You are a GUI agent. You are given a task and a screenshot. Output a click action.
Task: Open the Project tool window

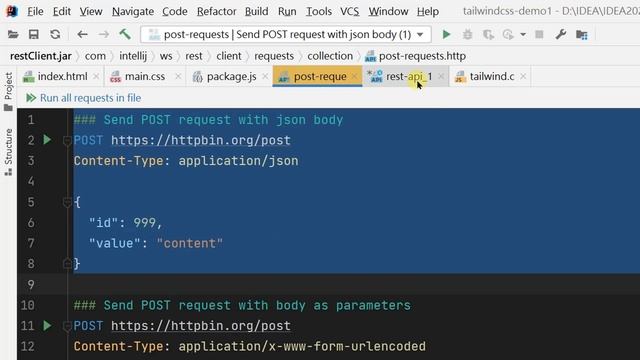(8, 91)
